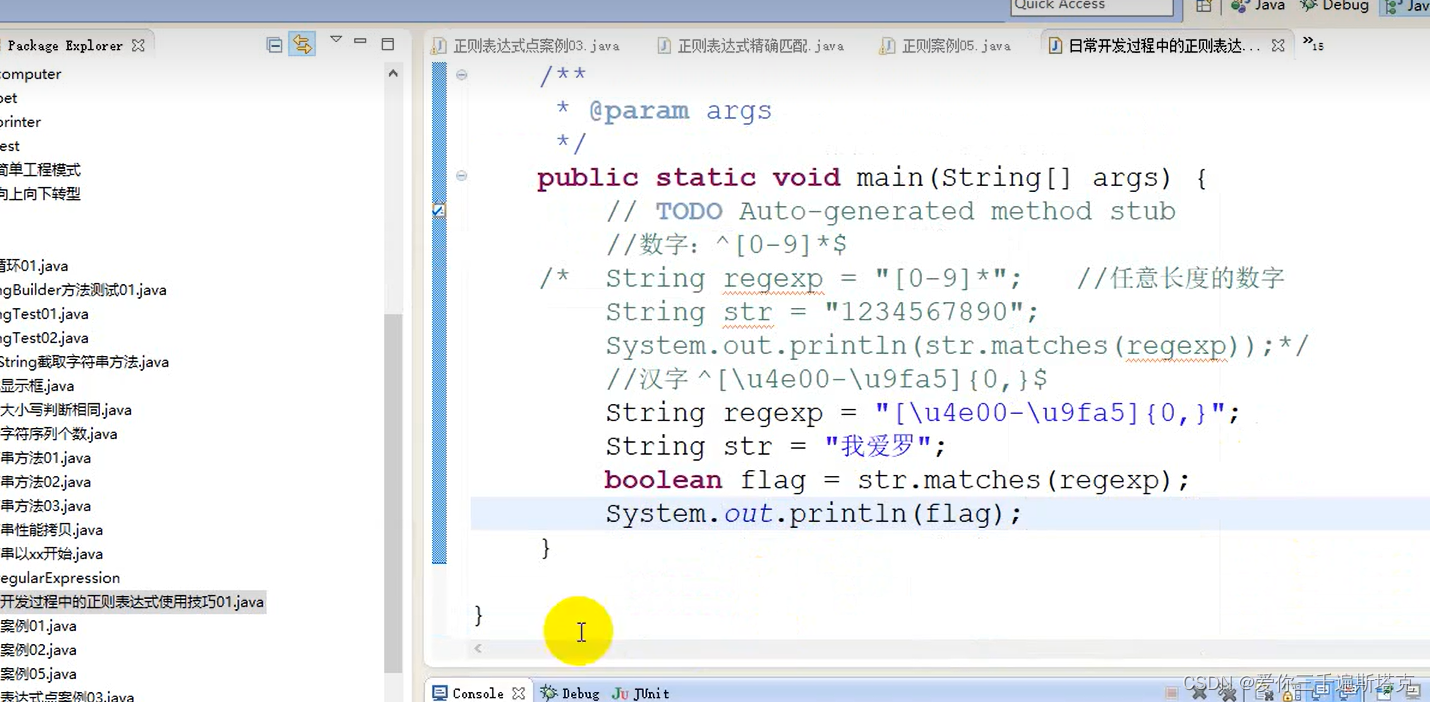
Task: Select gBuilder方法测试01.java file
Action: tap(83, 290)
